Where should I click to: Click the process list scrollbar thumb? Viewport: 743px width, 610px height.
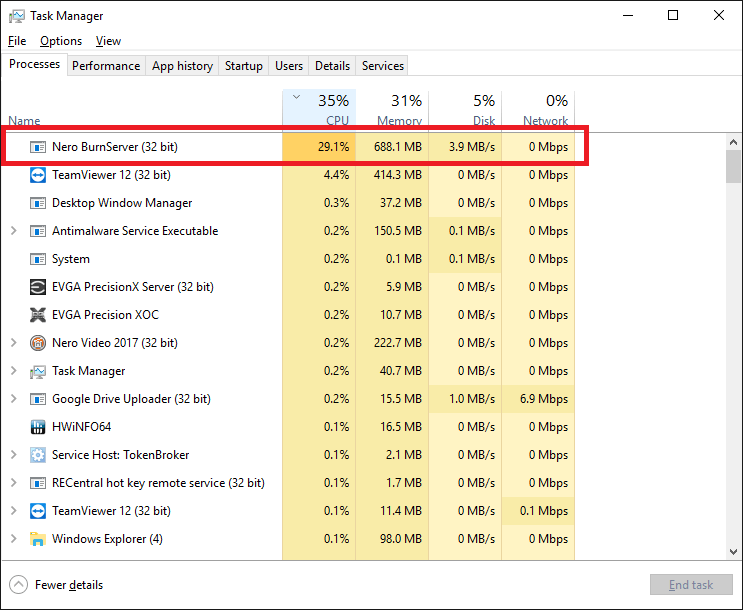coord(734,166)
